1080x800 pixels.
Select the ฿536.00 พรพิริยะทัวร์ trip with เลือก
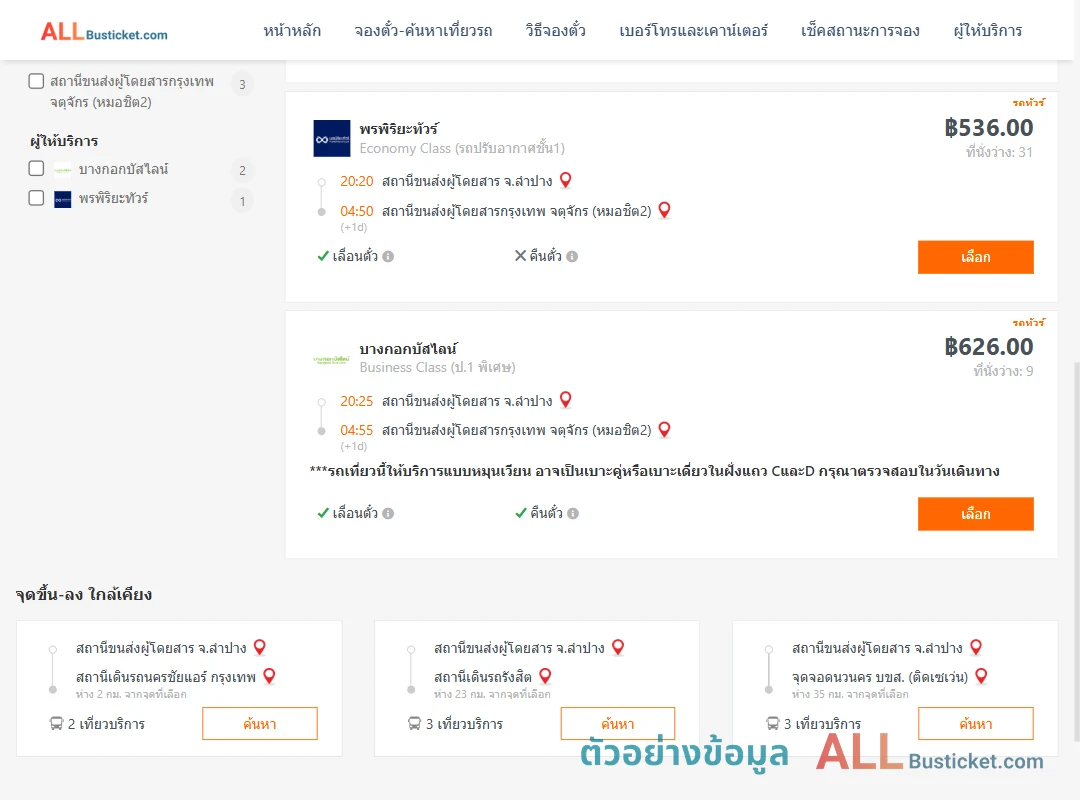pos(975,257)
